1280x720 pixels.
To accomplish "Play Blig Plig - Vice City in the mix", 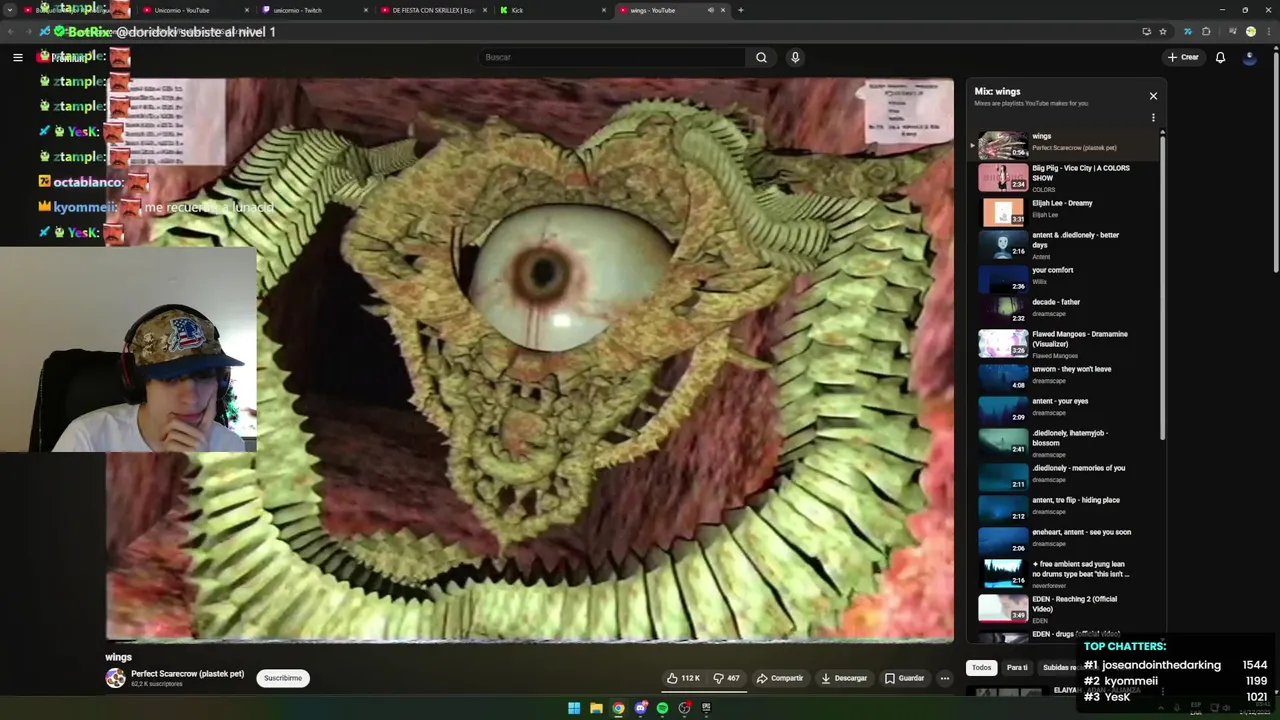I will click(x=1065, y=178).
